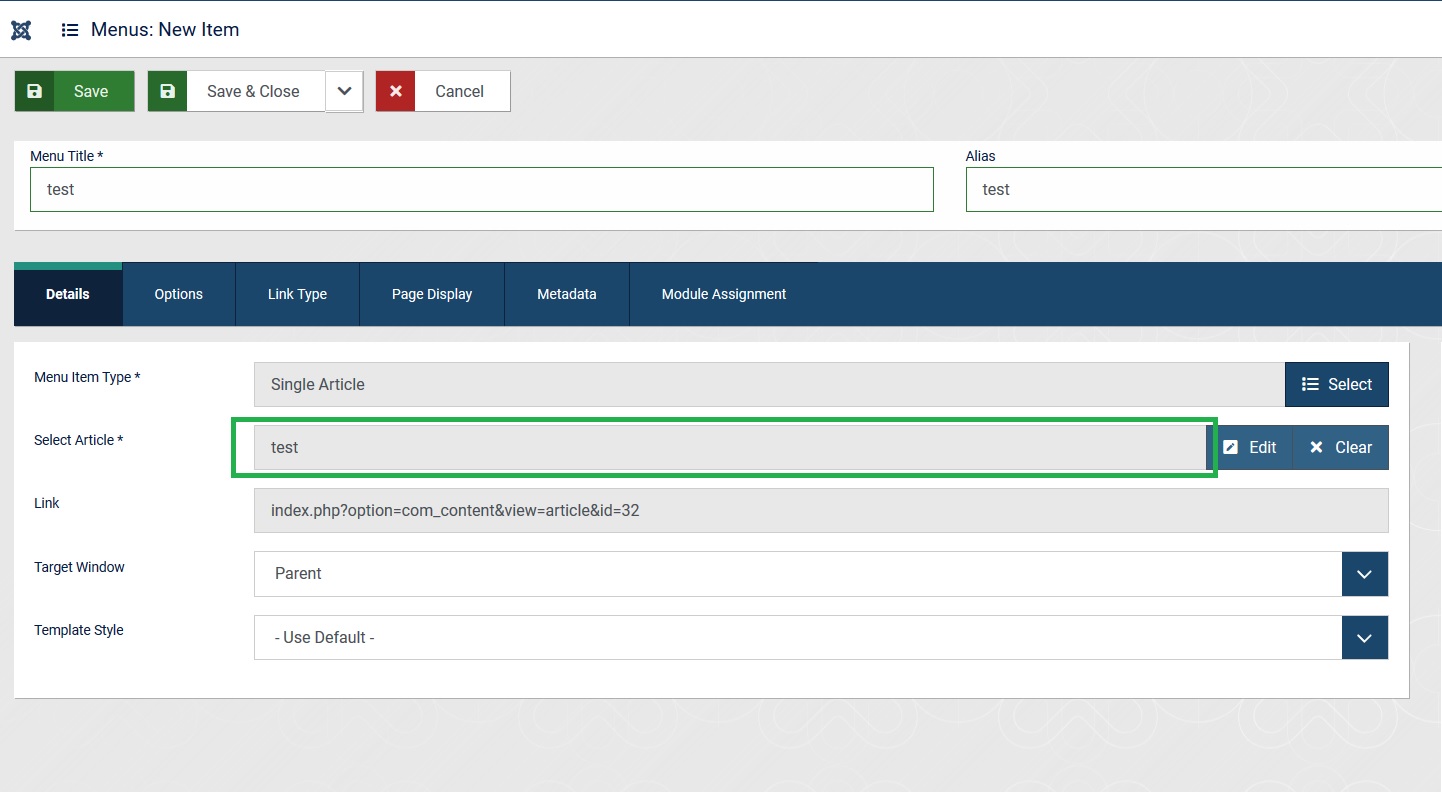Open the Template Style dropdown

821,637
